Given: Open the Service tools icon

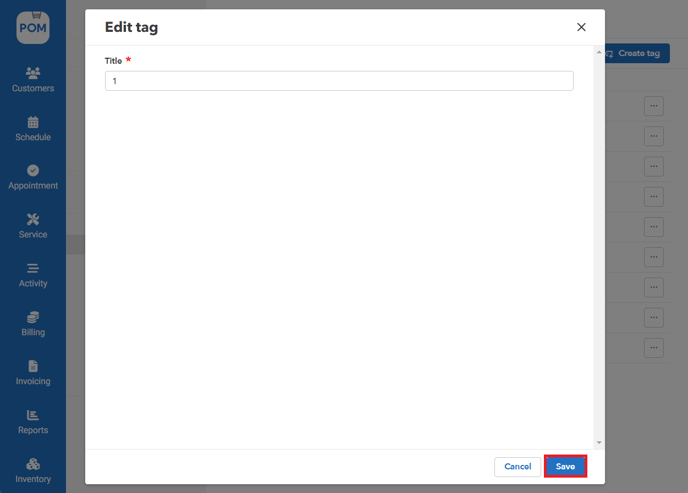Looking at the screenshot, I should pos(33,219).
